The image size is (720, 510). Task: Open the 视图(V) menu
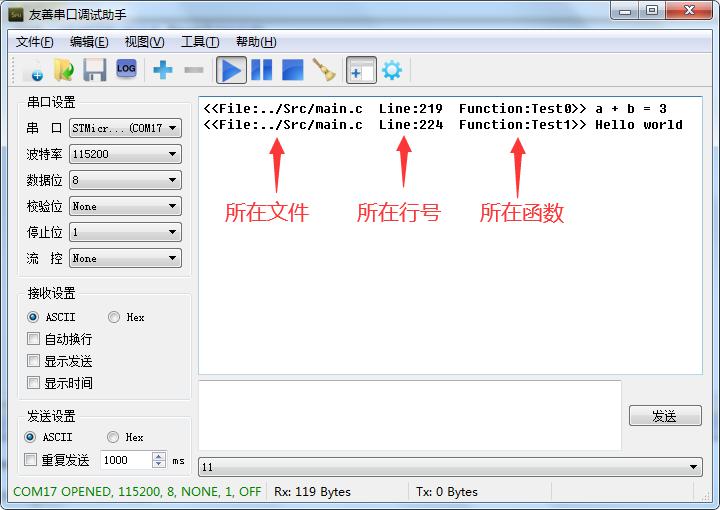click(144, 42)
